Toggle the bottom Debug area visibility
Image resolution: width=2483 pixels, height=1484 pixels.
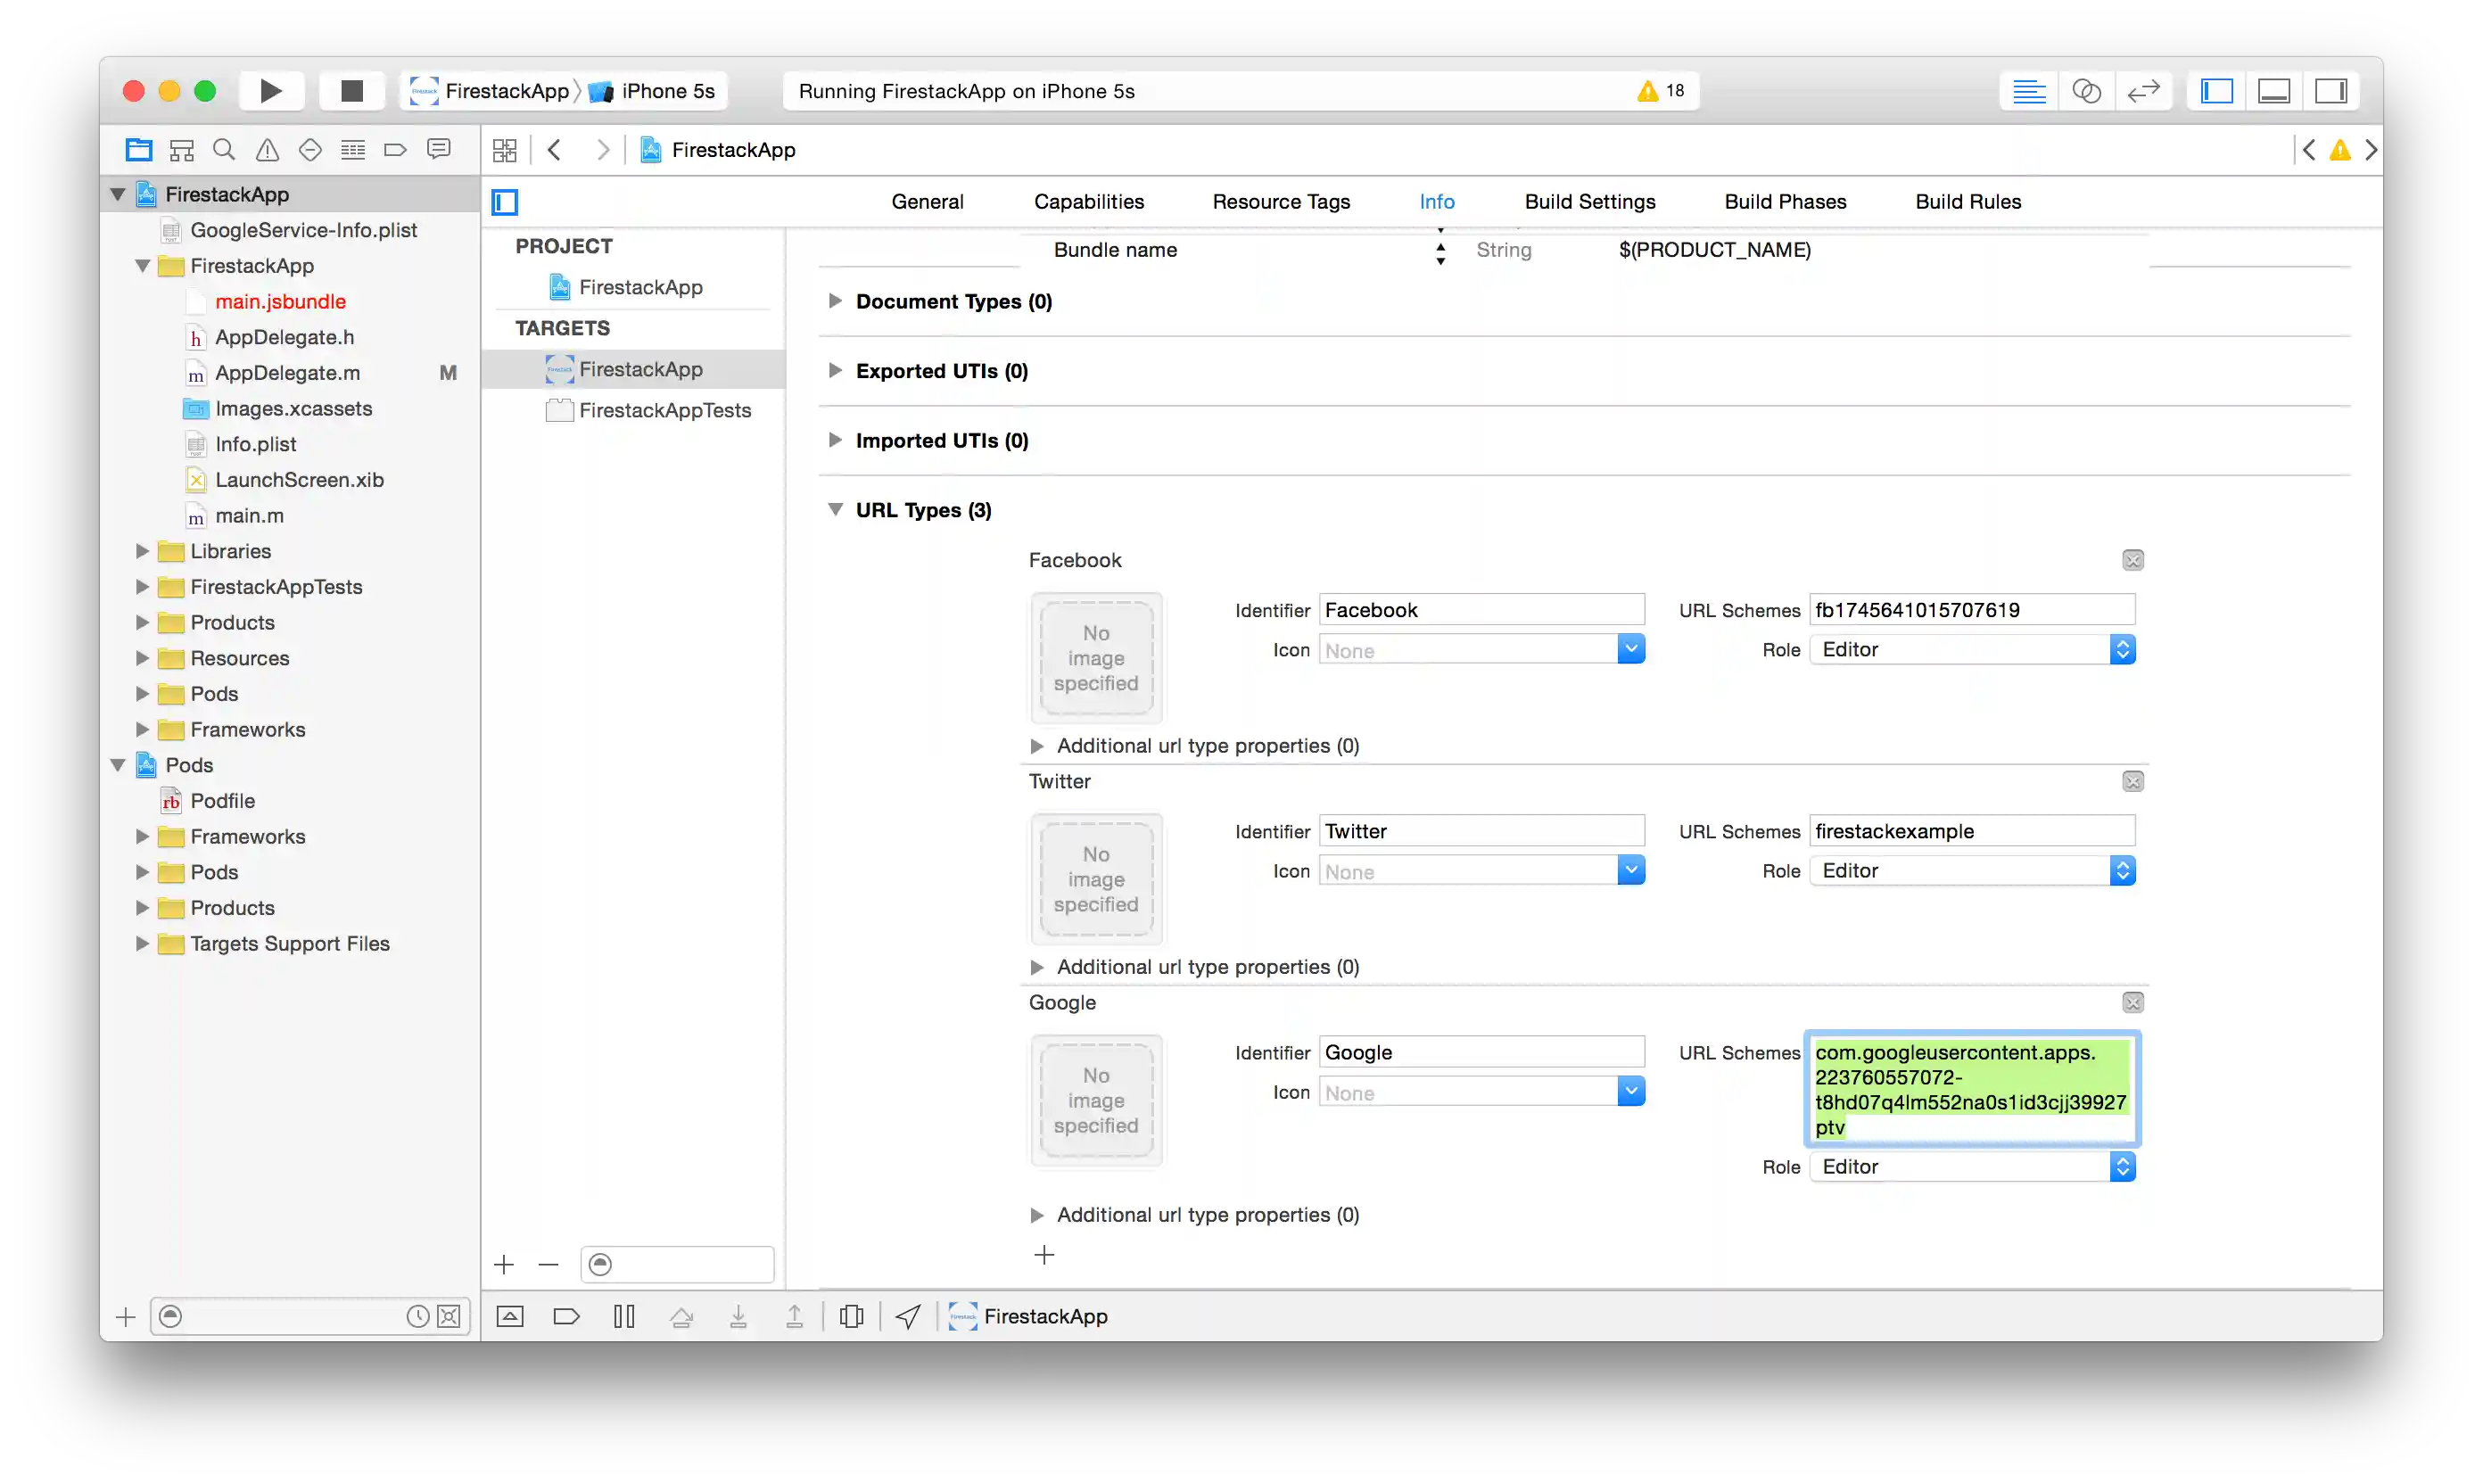(x=2273, y=91)
